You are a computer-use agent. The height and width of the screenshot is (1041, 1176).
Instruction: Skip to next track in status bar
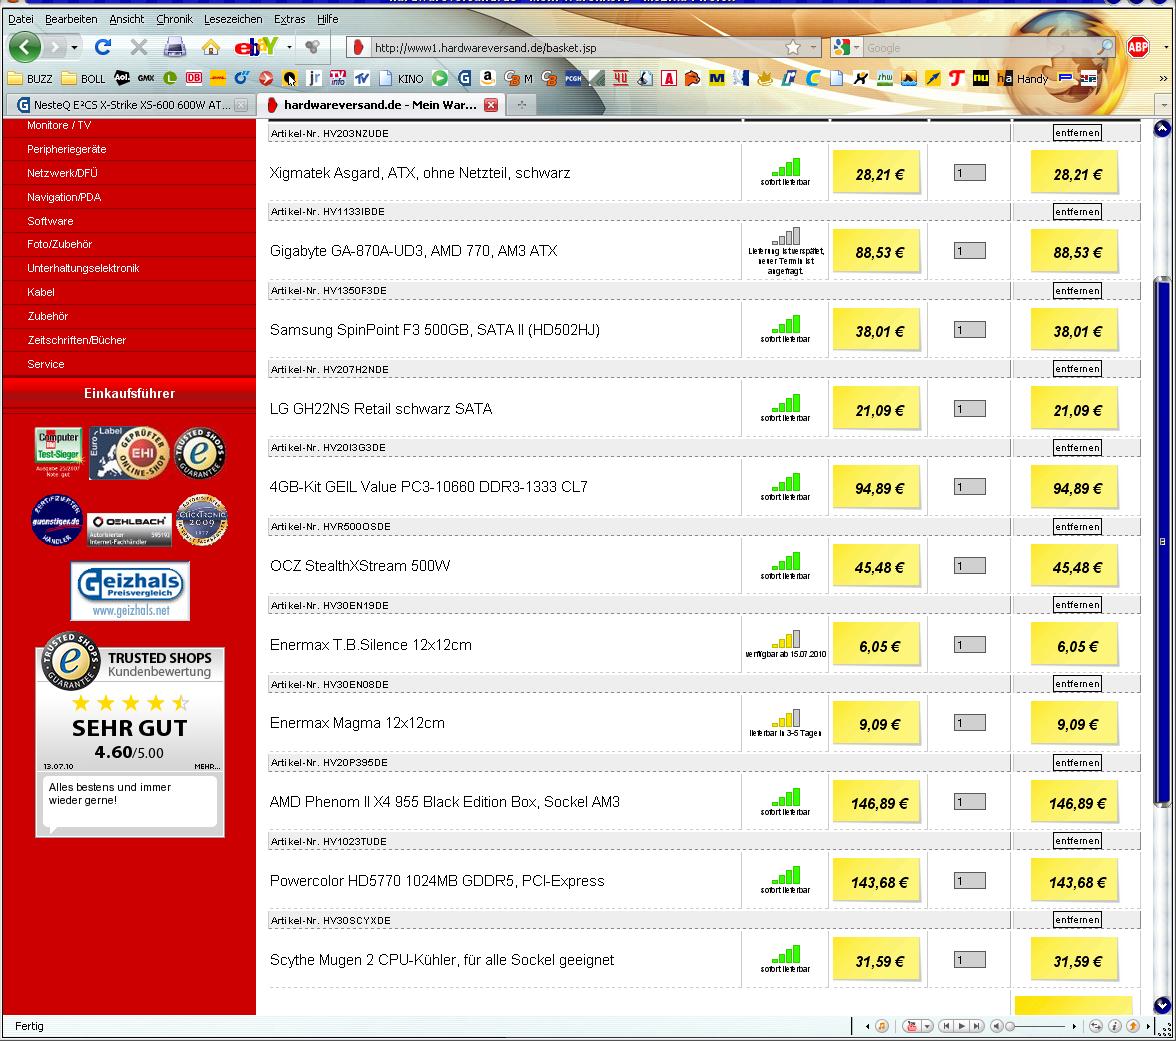coord(976,1026)
